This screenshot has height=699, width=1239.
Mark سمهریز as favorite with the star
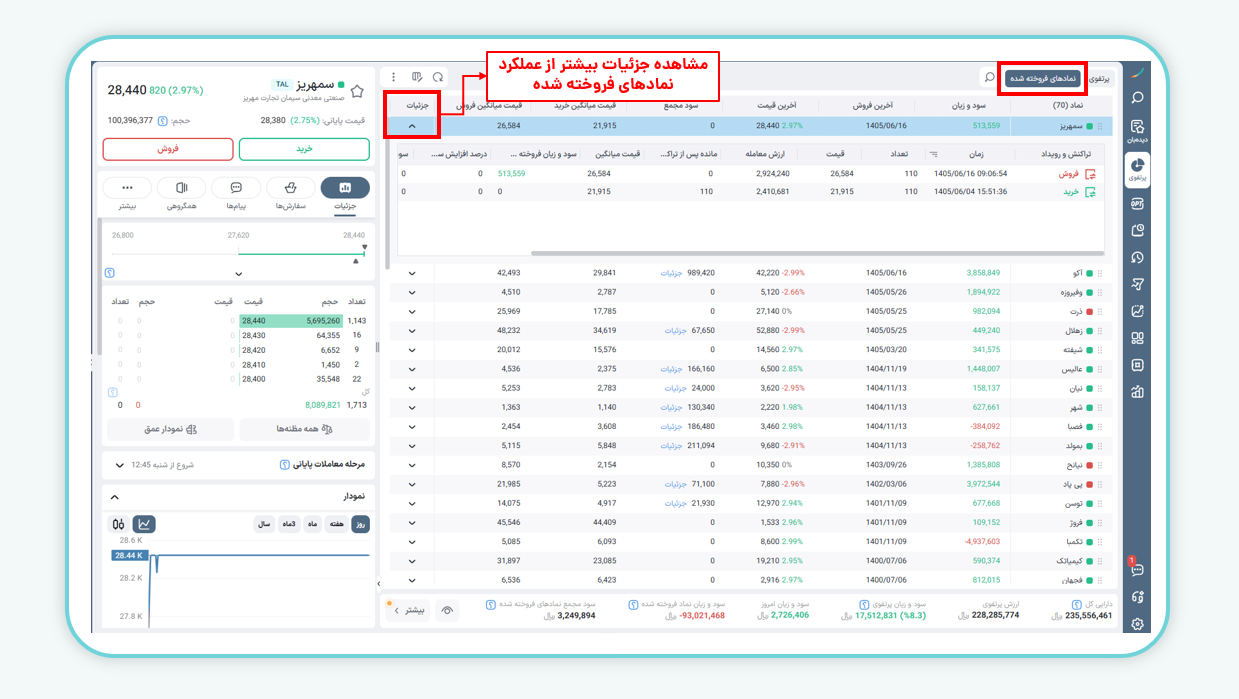tap(357, 92)
